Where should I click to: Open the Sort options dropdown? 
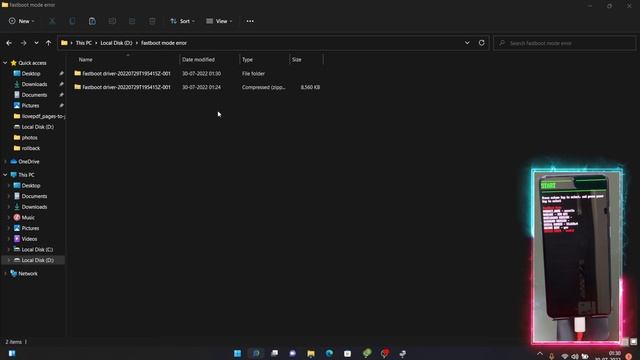click(182, 21)
